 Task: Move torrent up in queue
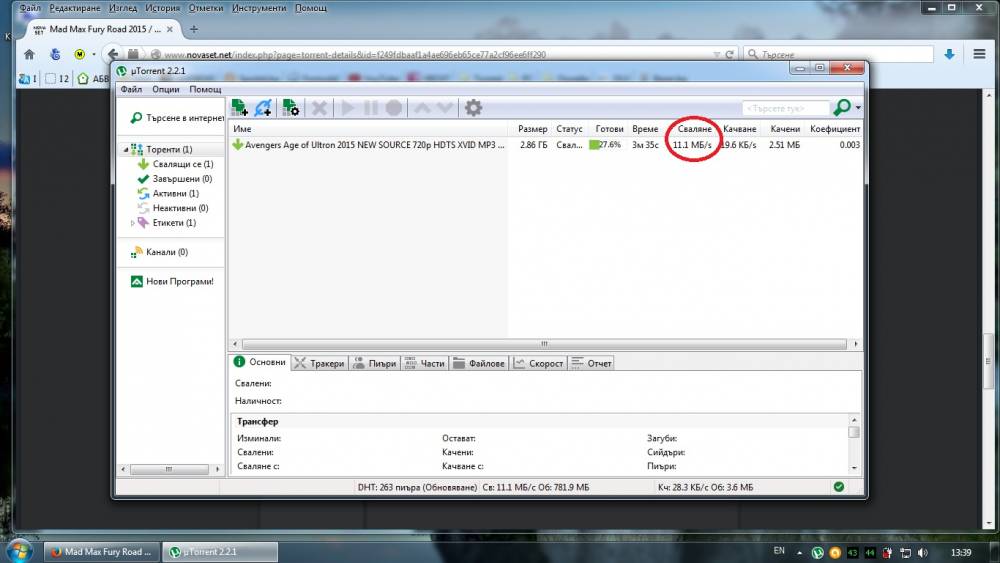422,108
